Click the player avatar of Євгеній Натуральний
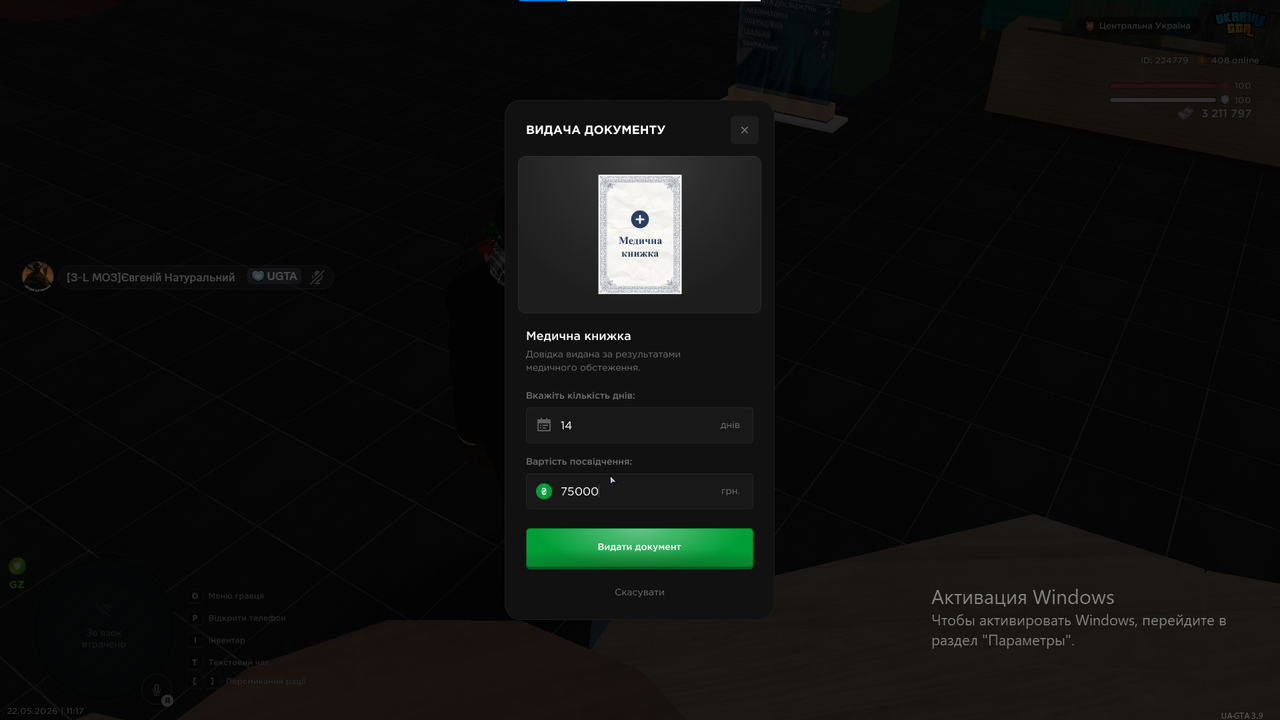 pyautogui.click(x=38, y=277)
